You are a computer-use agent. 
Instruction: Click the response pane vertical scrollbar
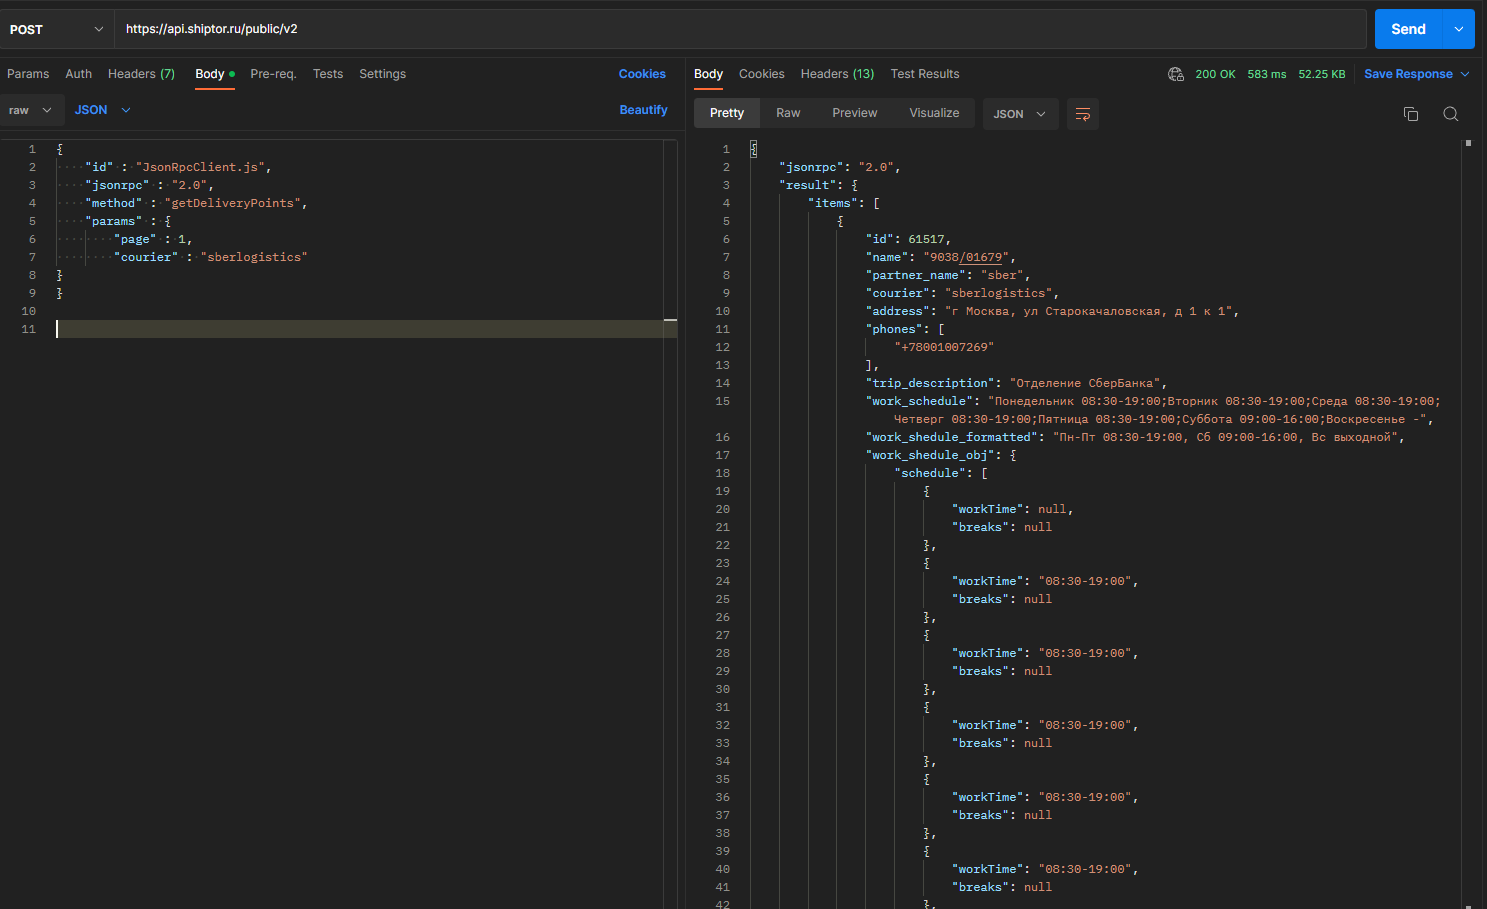pos(1468,520)
